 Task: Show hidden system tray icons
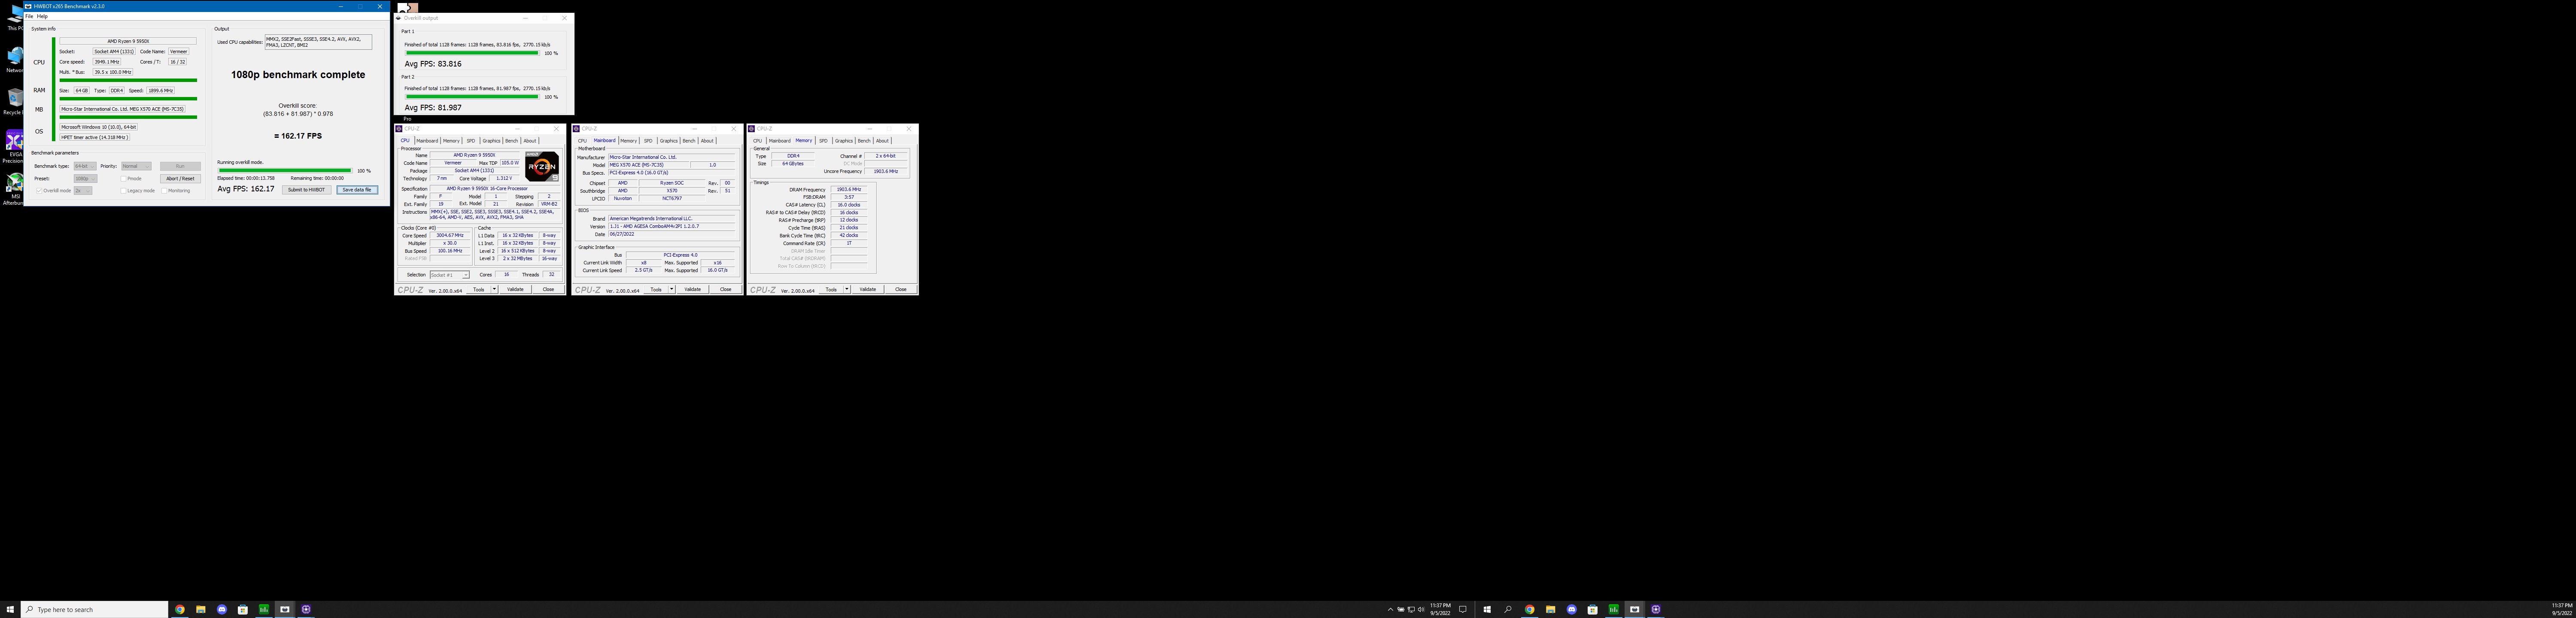tap(1390, 609)
